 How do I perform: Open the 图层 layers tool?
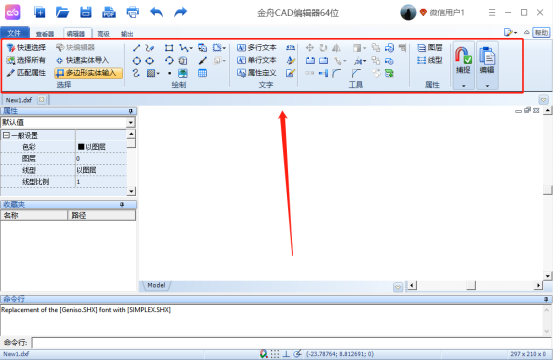pyautogui.click(x=430, y=47)
